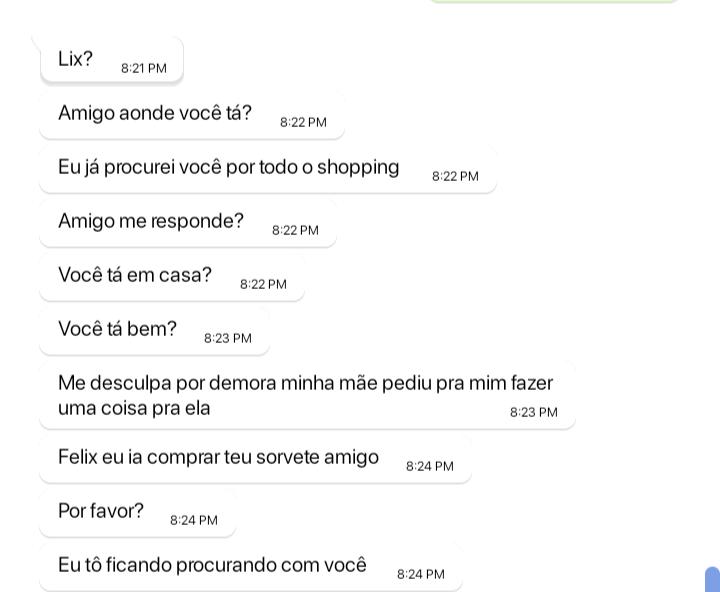This screenshot has height=592, width=720.
Task: Tap the 8:24 PM timestamp beside "Por favor?"
Action: (x=194, y=521)
